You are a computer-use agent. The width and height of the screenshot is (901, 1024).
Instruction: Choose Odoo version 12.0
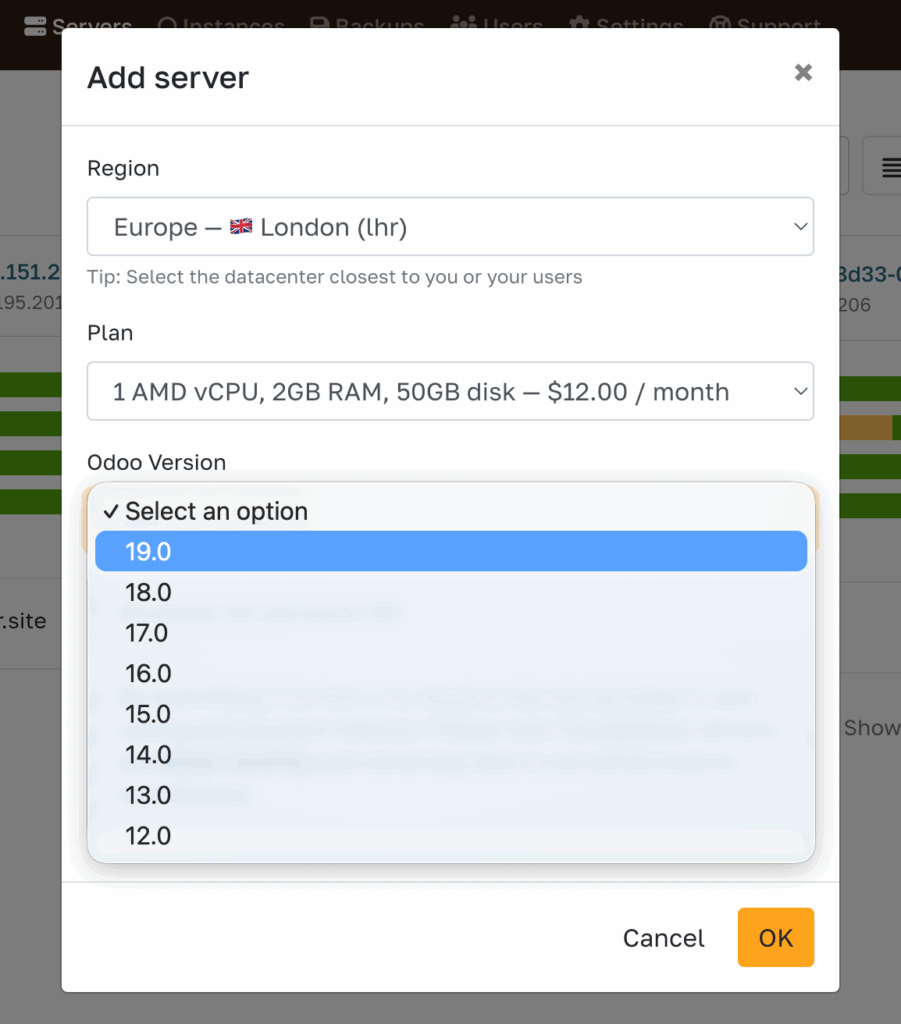click(x=450, y=835)
